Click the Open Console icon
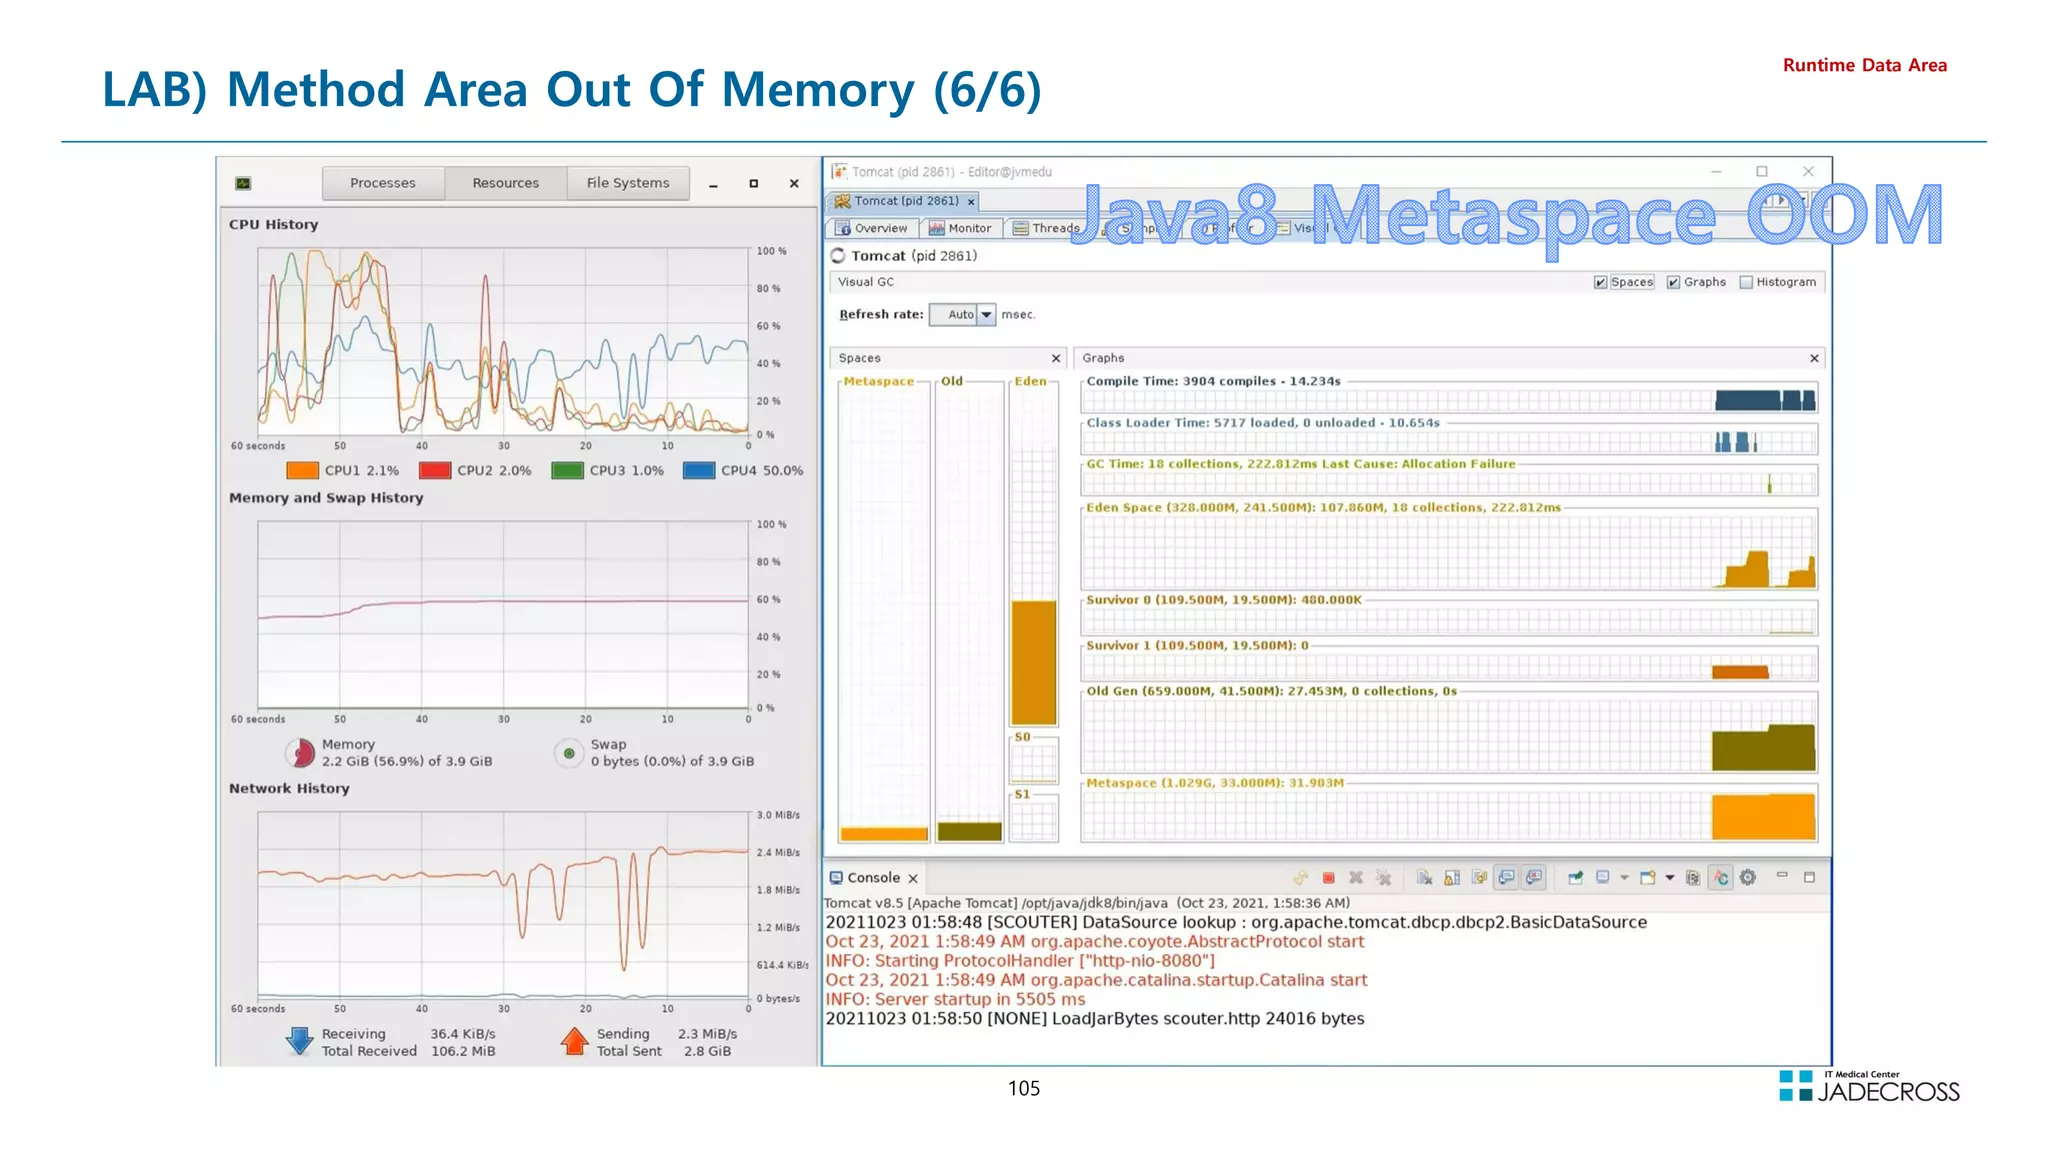2048x1152 pixels. coord(1648,878)
